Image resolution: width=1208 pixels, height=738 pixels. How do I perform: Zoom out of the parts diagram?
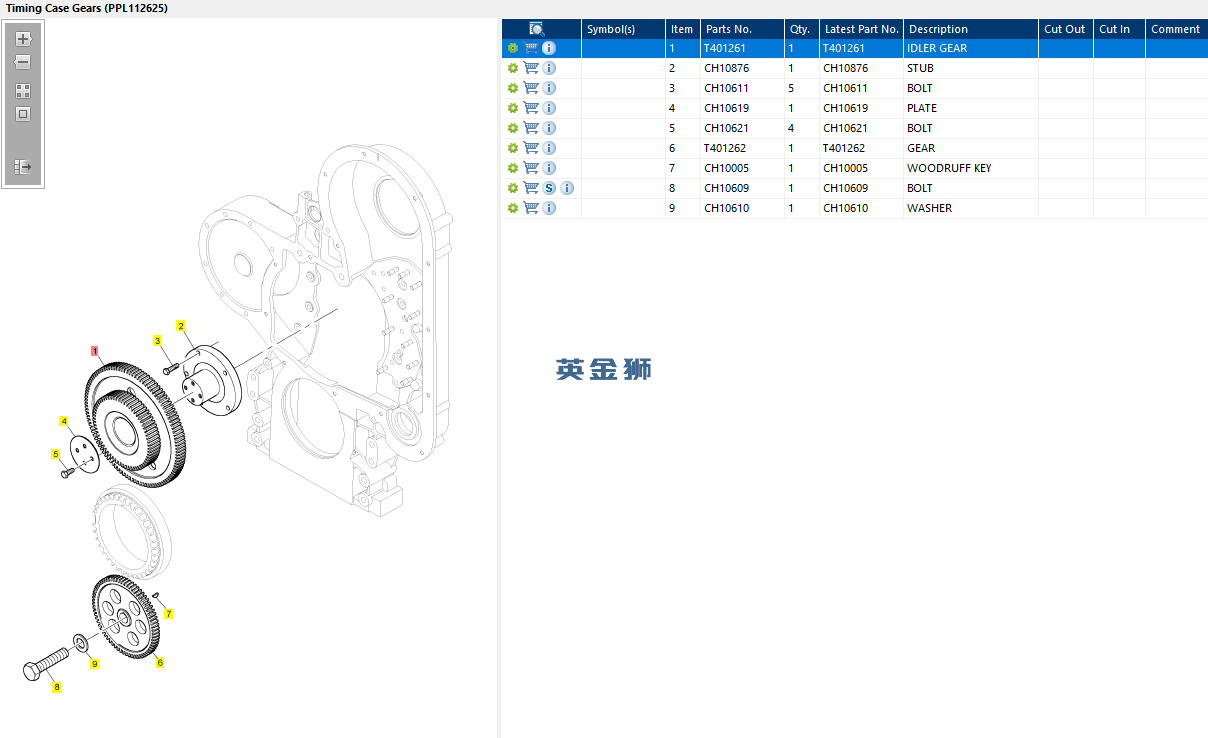tap(23, 62)
